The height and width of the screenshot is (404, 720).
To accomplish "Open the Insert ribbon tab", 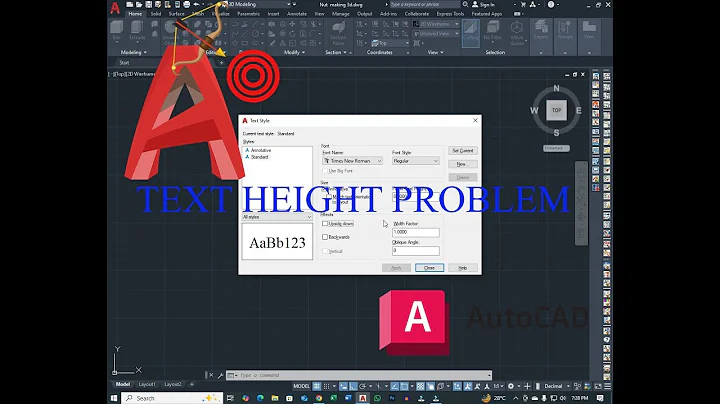I will point(273,14).
